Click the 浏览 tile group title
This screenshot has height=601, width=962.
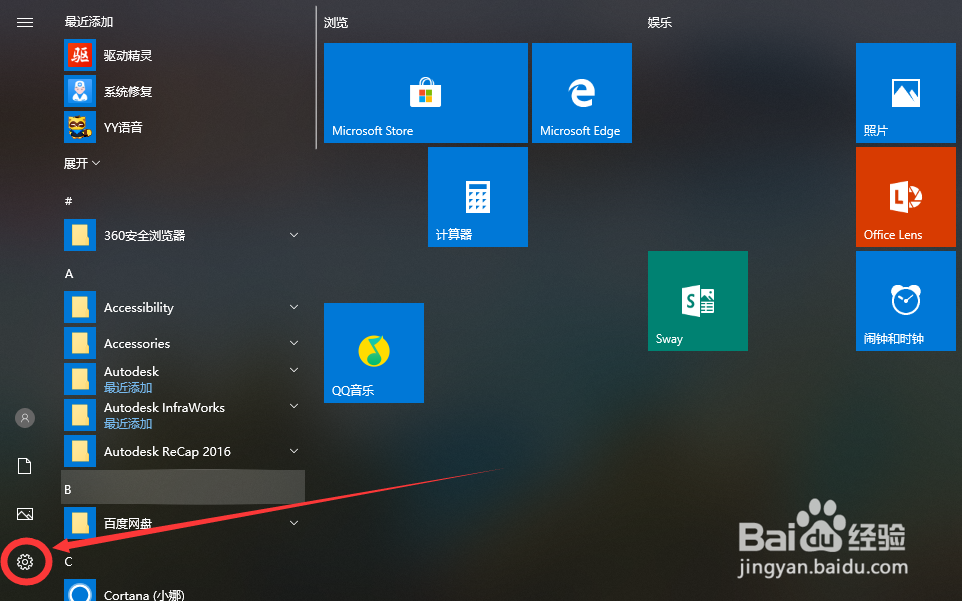click(x=336, y=23)
